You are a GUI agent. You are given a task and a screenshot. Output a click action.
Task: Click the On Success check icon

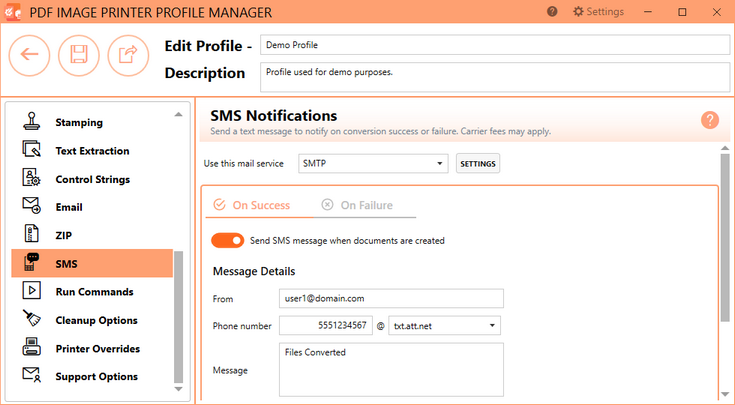(x=219, y=205)
